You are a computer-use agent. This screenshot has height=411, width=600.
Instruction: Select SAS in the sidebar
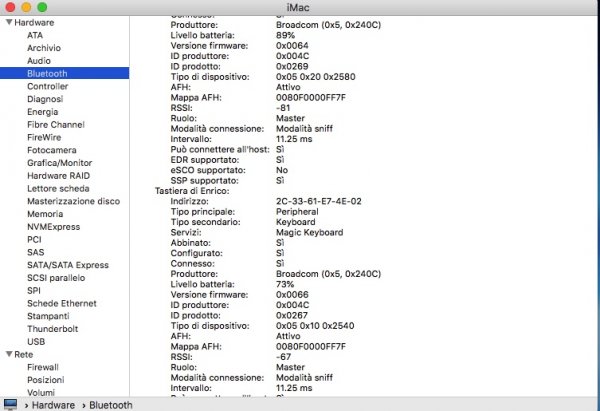click(36, 252)
